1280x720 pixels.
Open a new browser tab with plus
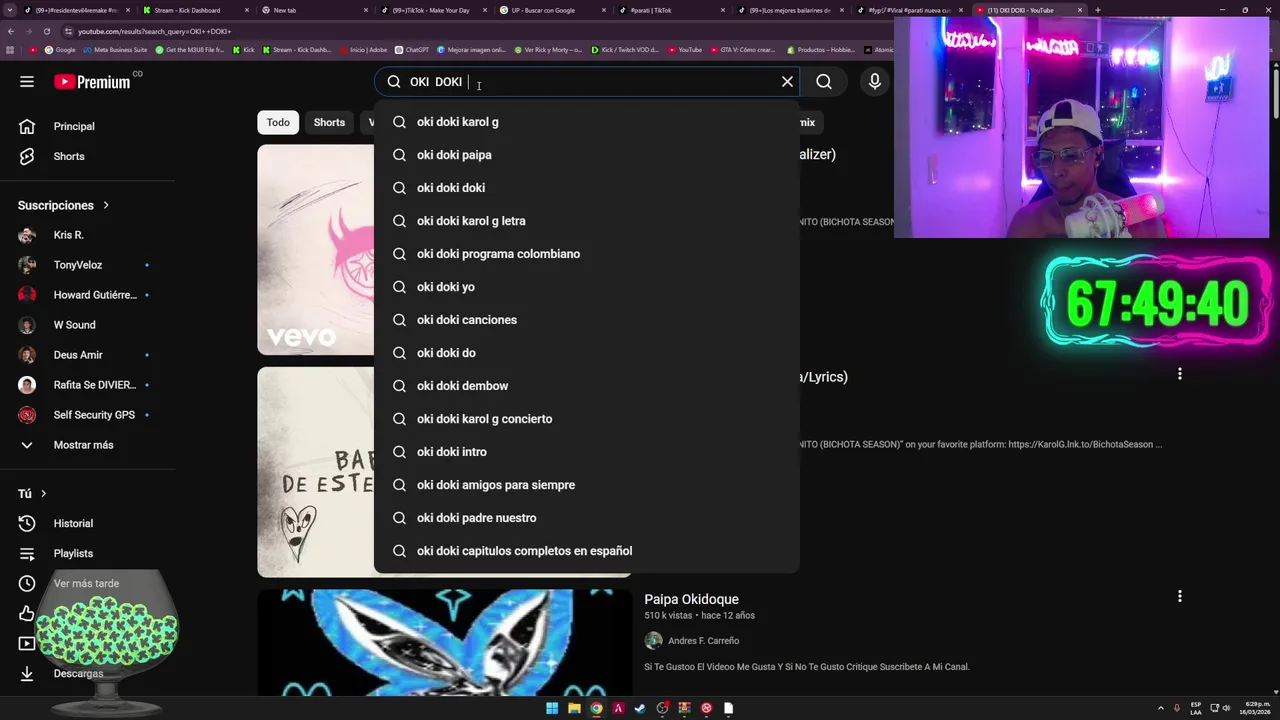1097,10
